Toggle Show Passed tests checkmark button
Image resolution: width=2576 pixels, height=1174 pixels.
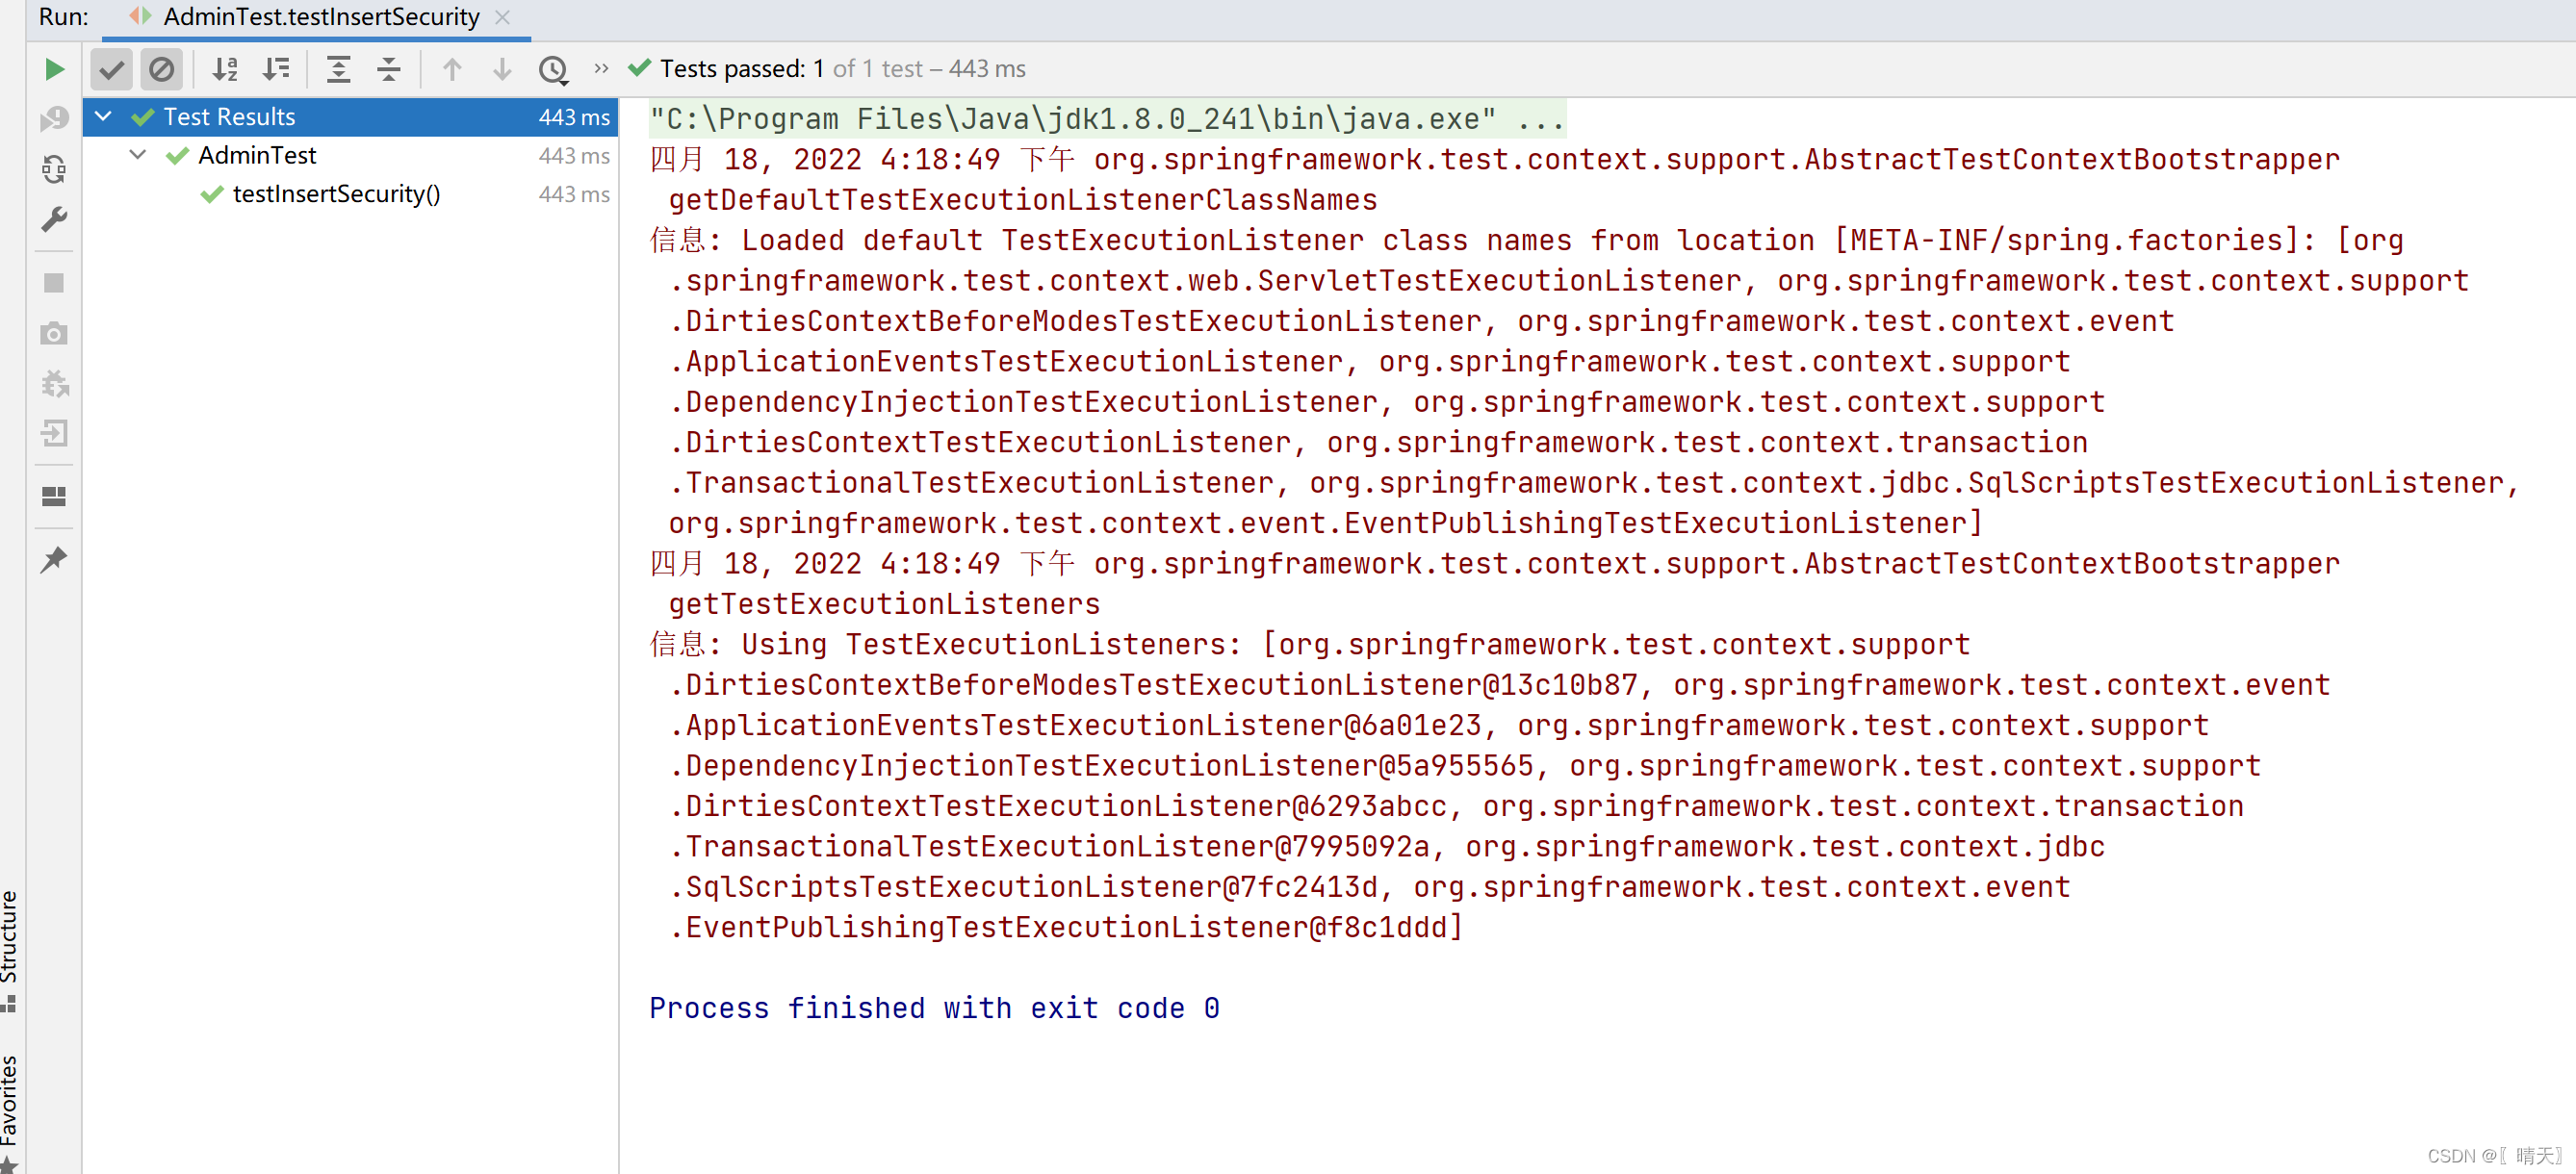pyautogui.click(x=112, y=69)
